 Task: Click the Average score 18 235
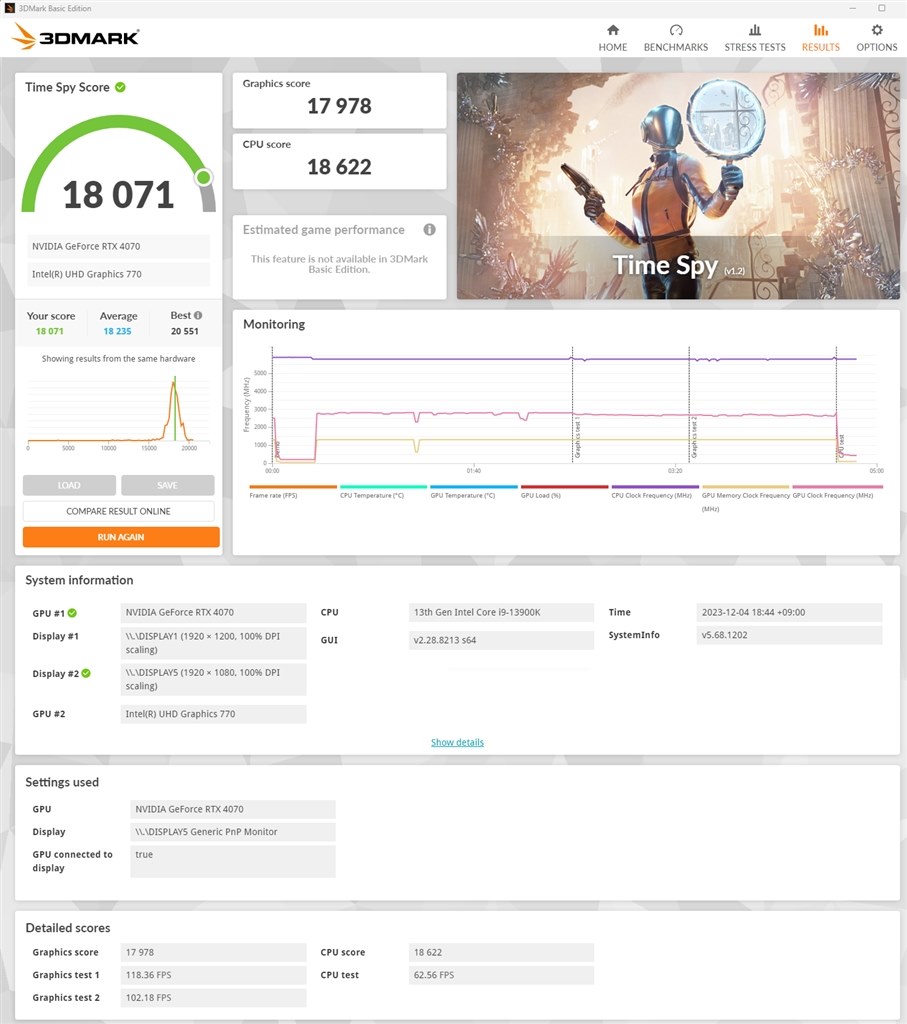pos(118,331)
